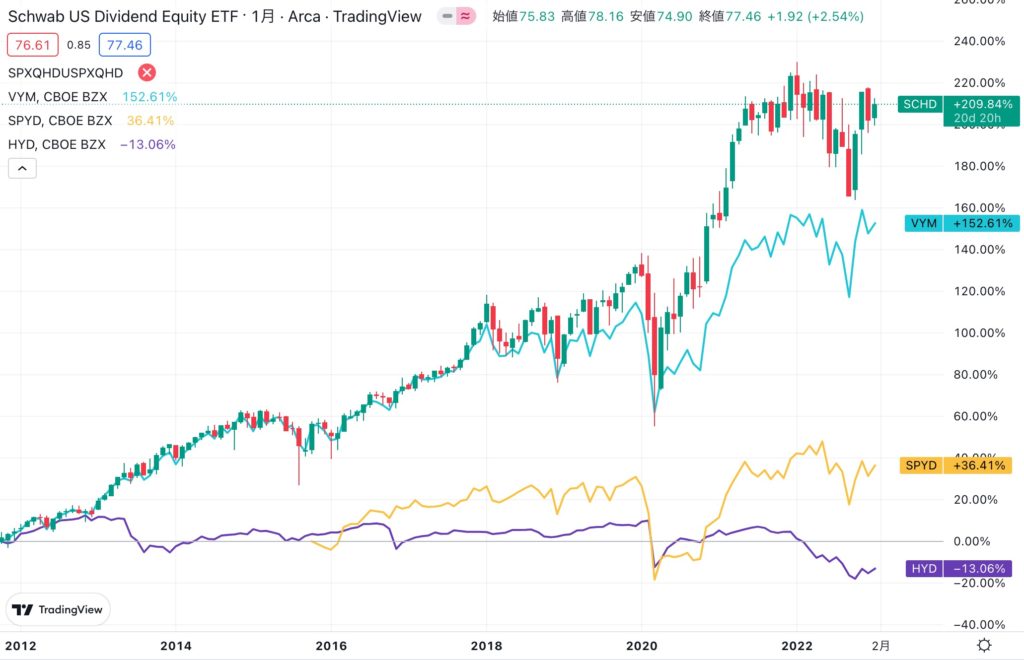Click the 2016 marker on time axis
The image size is (1024, 660).
[x=331, y=645]
